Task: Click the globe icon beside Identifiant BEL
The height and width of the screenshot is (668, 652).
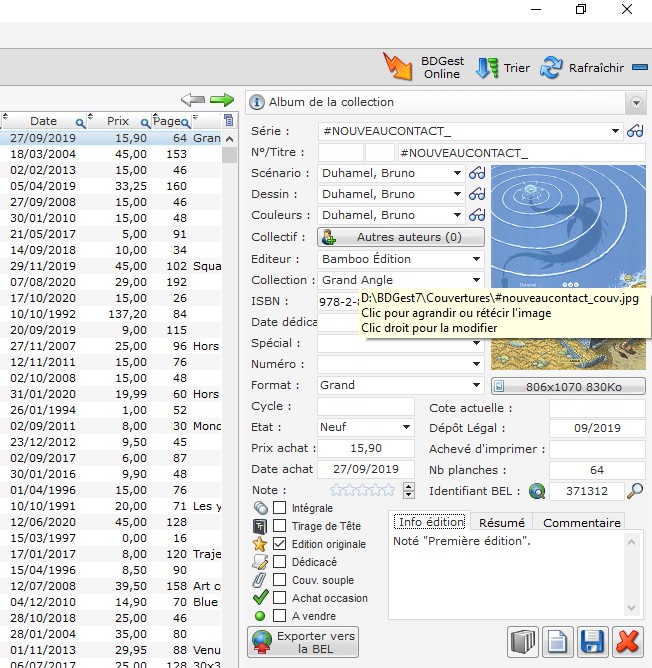Action: tap(537, 491)
